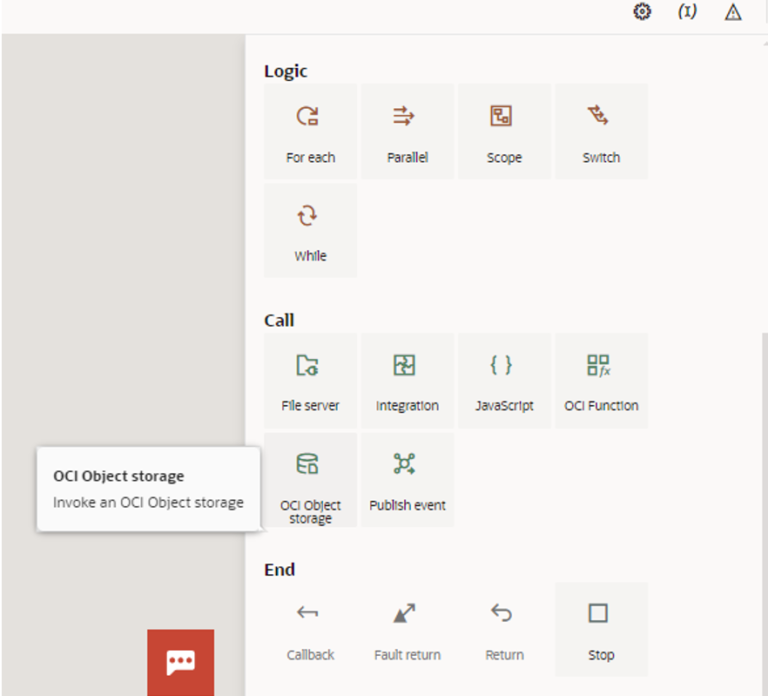Choose the JavaScript call action

504,380
